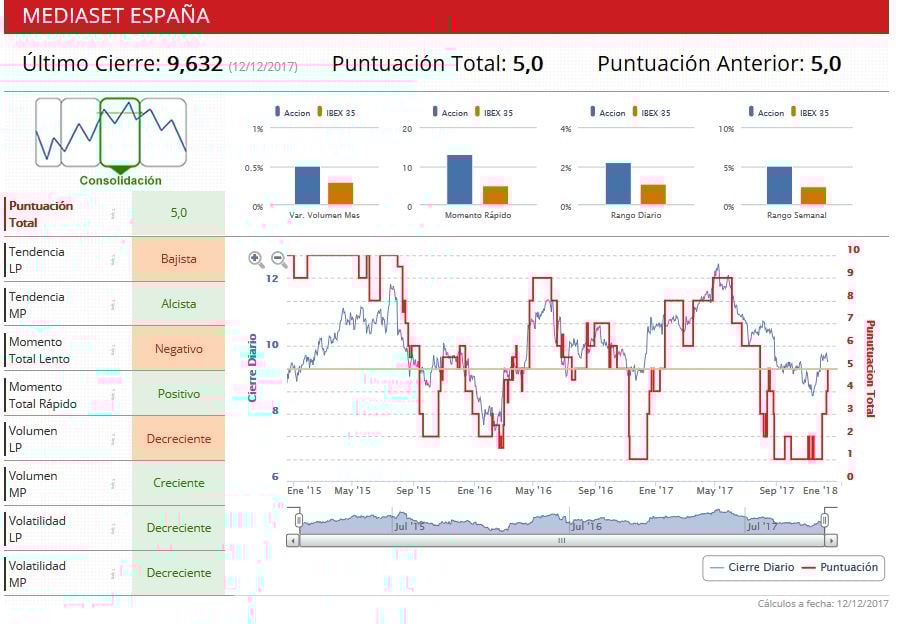
Task: Click the Negativo value cell
Action: pyautogui.click(x=179, y=349)
